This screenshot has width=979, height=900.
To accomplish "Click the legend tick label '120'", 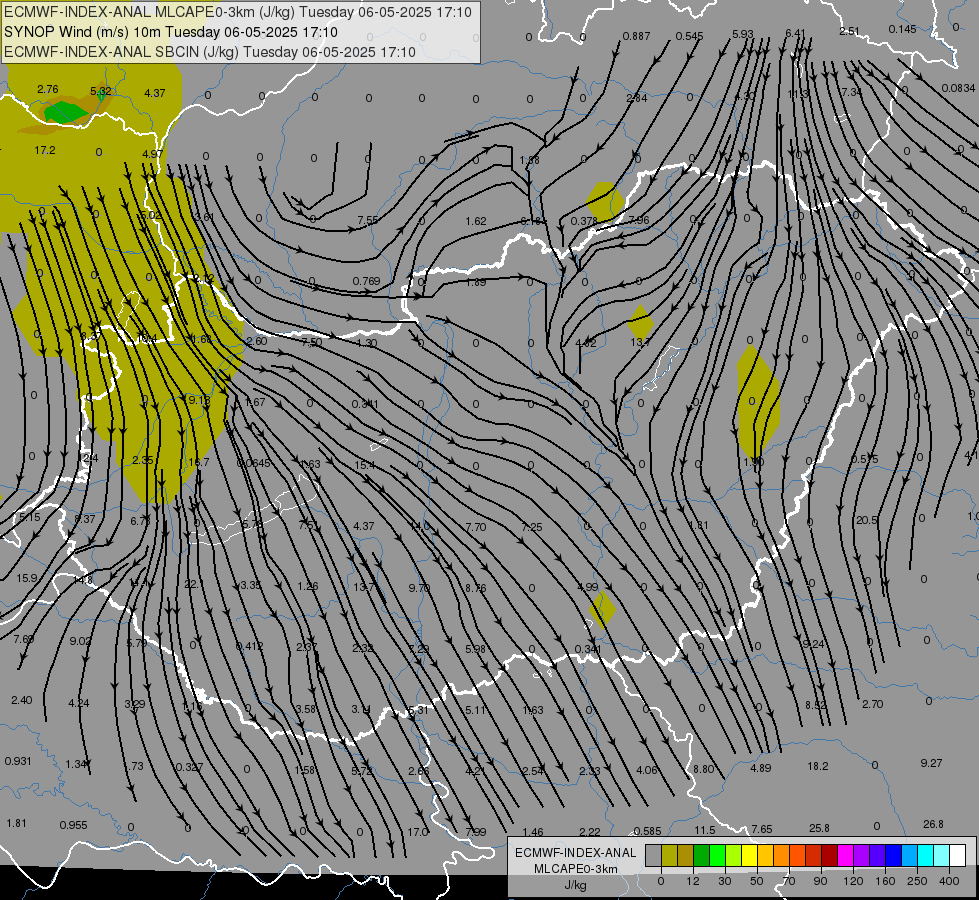I will point(853,881).
